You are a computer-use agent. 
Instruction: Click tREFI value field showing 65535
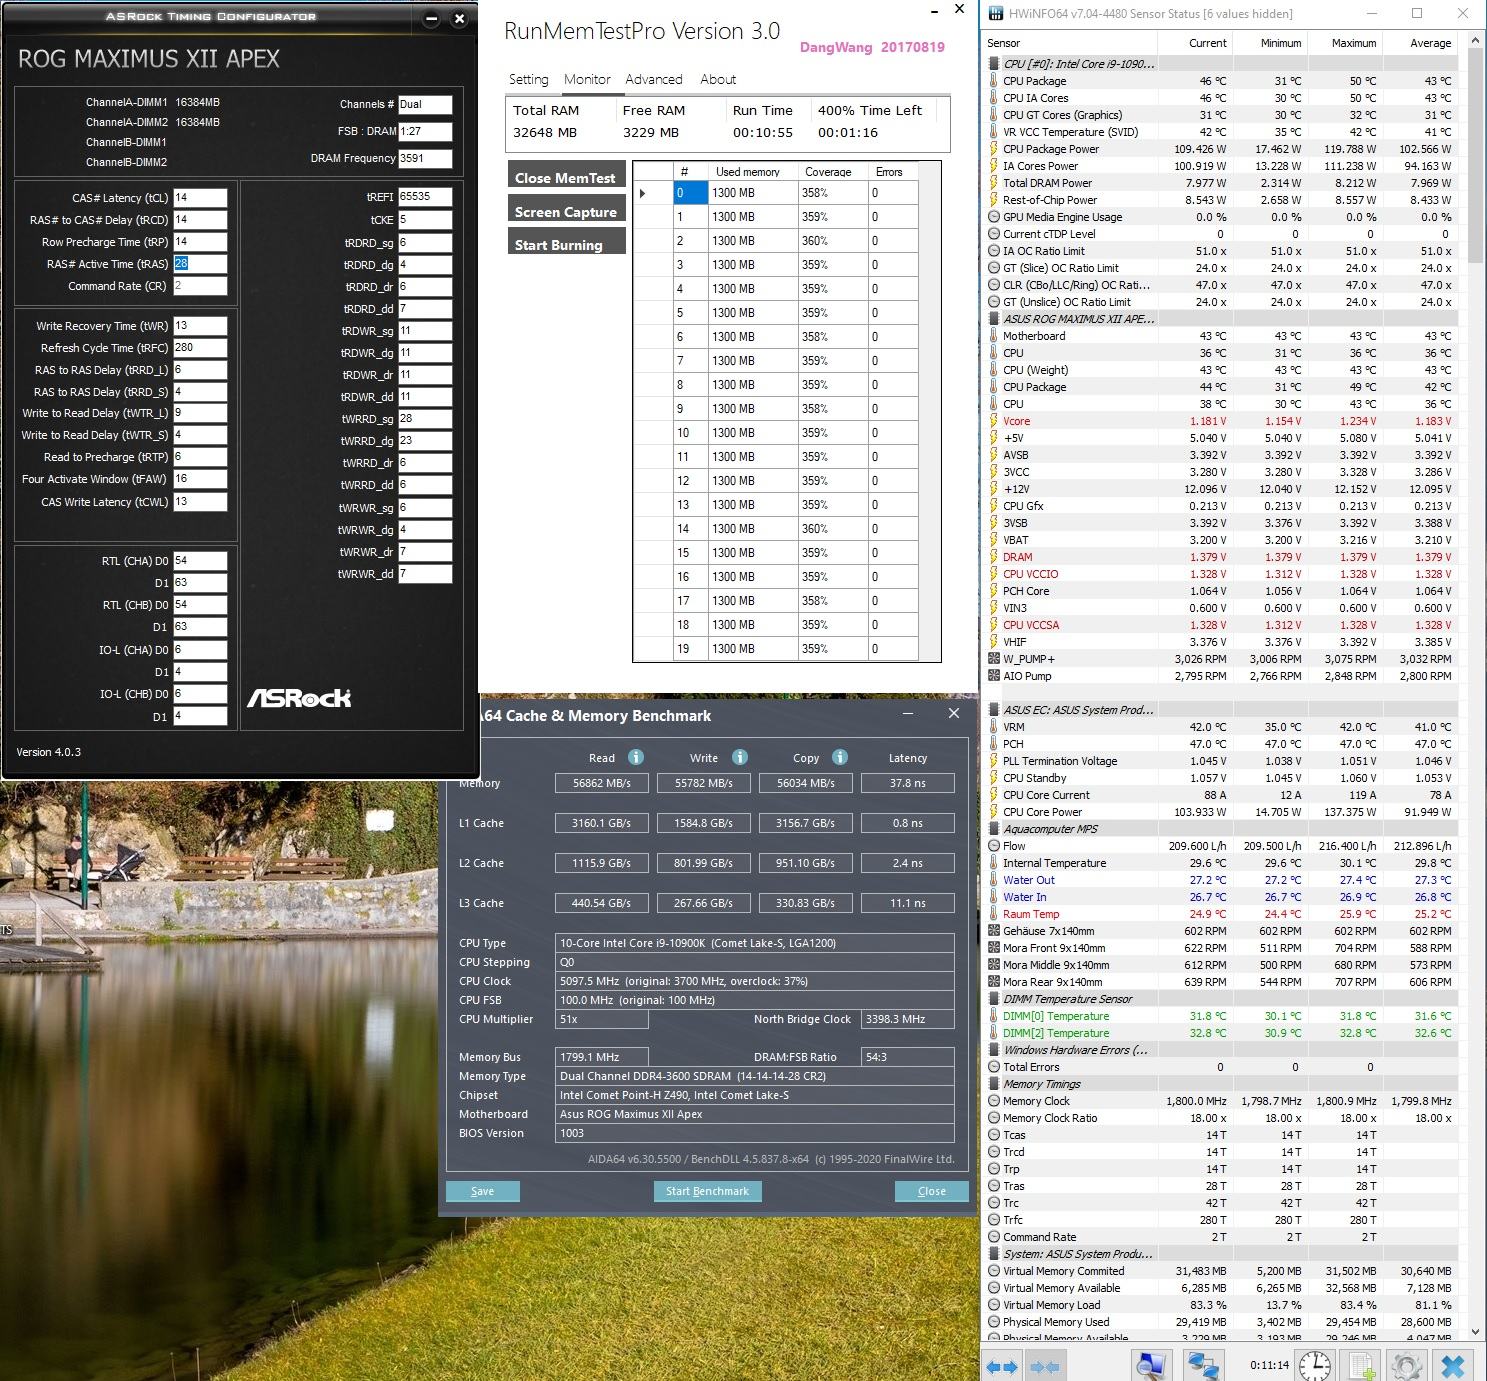[425, 197]
